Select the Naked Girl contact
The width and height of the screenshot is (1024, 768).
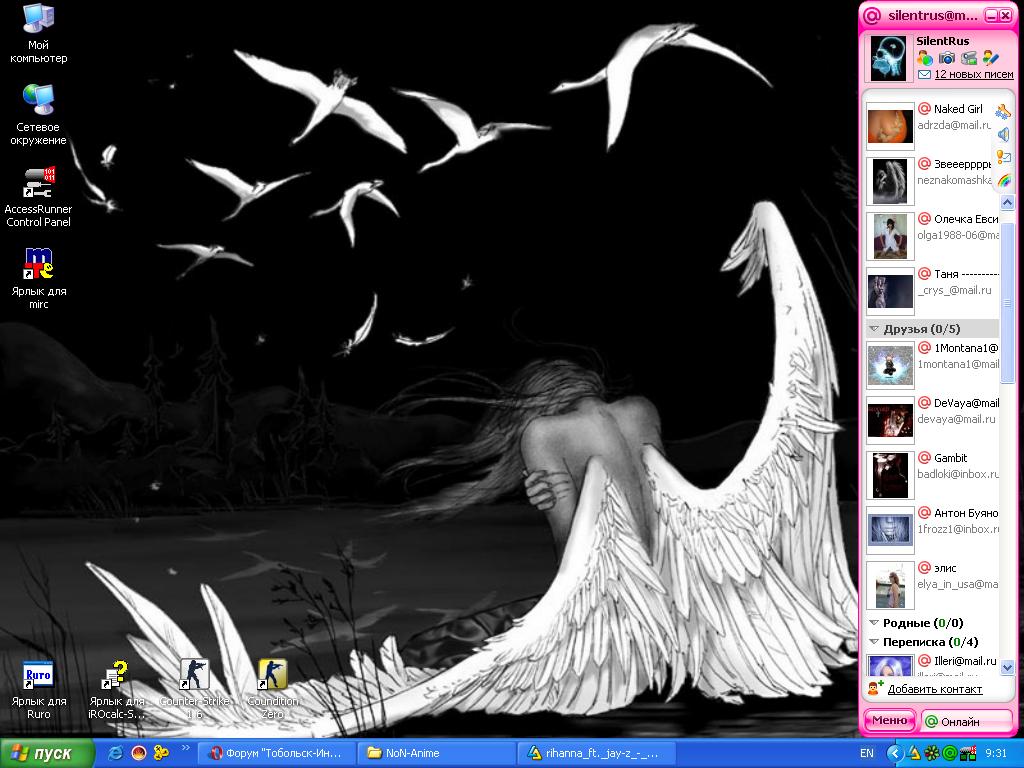931,124
